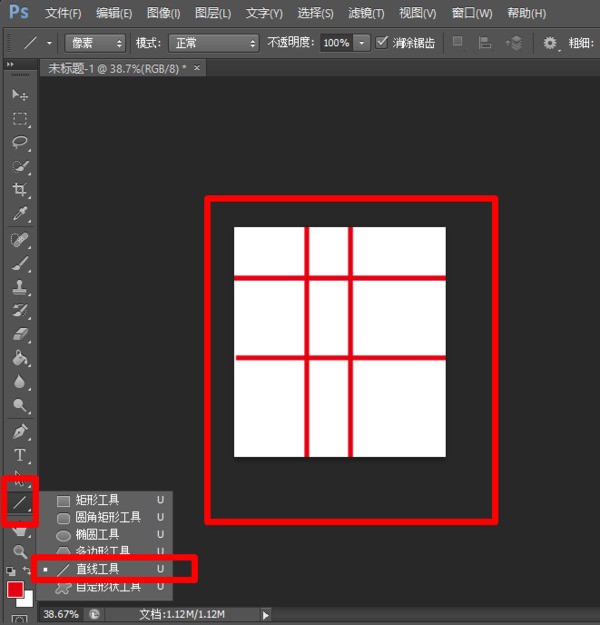Click the 100% opacity input field

click(336, 43)
